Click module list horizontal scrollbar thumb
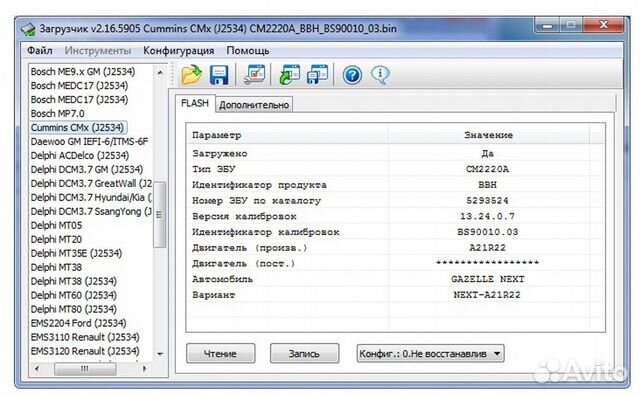Screen dimensions: 640x397 tap(85, 369)
